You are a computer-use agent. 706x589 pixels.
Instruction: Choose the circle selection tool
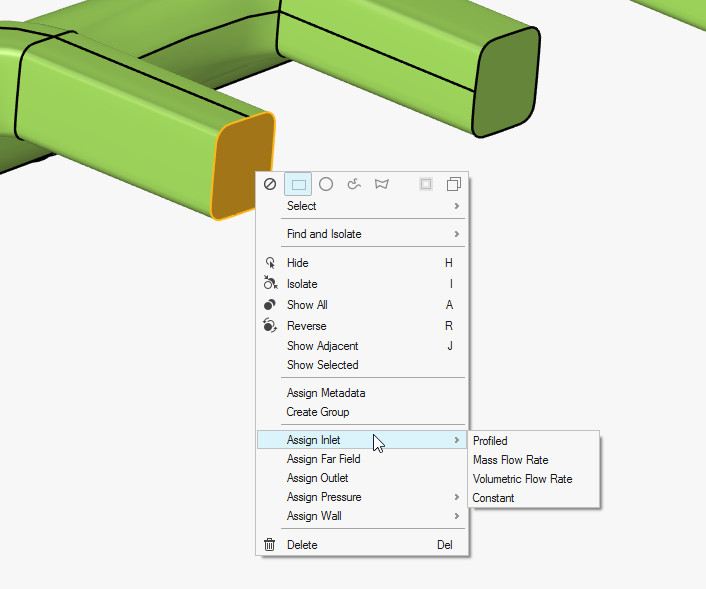[x=326, y=185]
